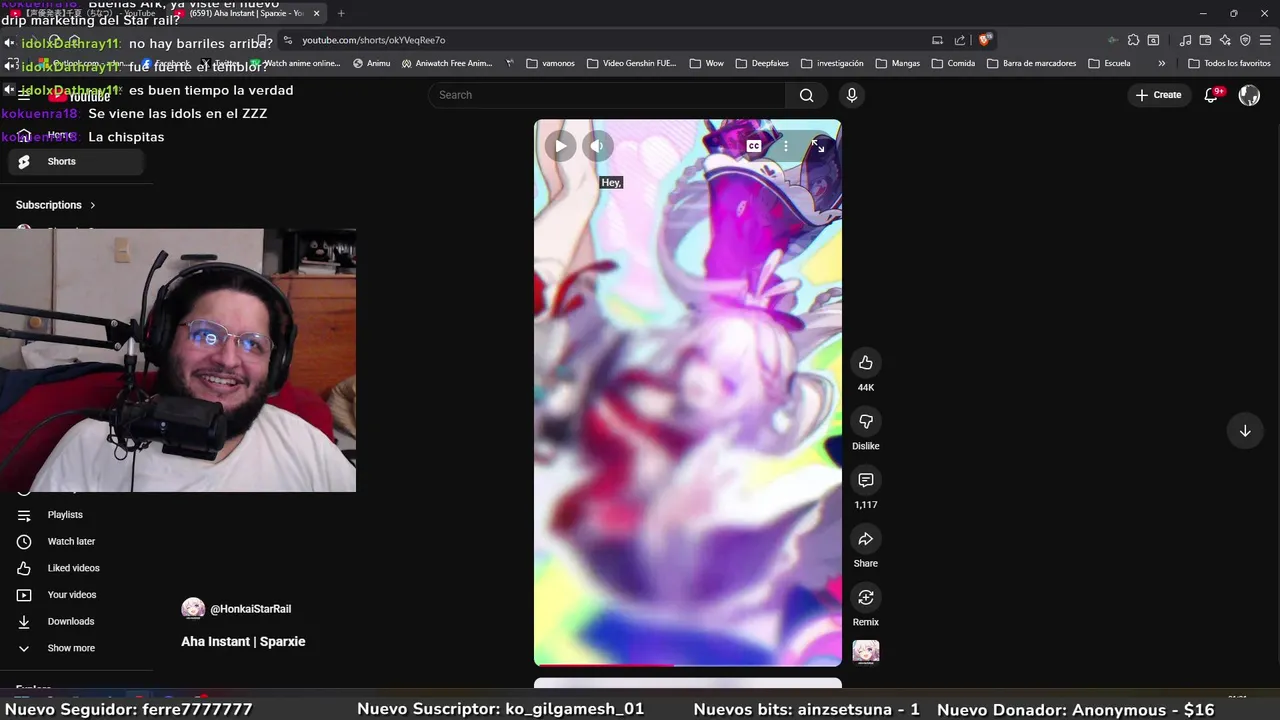This screenshot has width=1280, height=720.
Task: Open the vamonos bookmarks folder
Action: click(x=550, y=63)
